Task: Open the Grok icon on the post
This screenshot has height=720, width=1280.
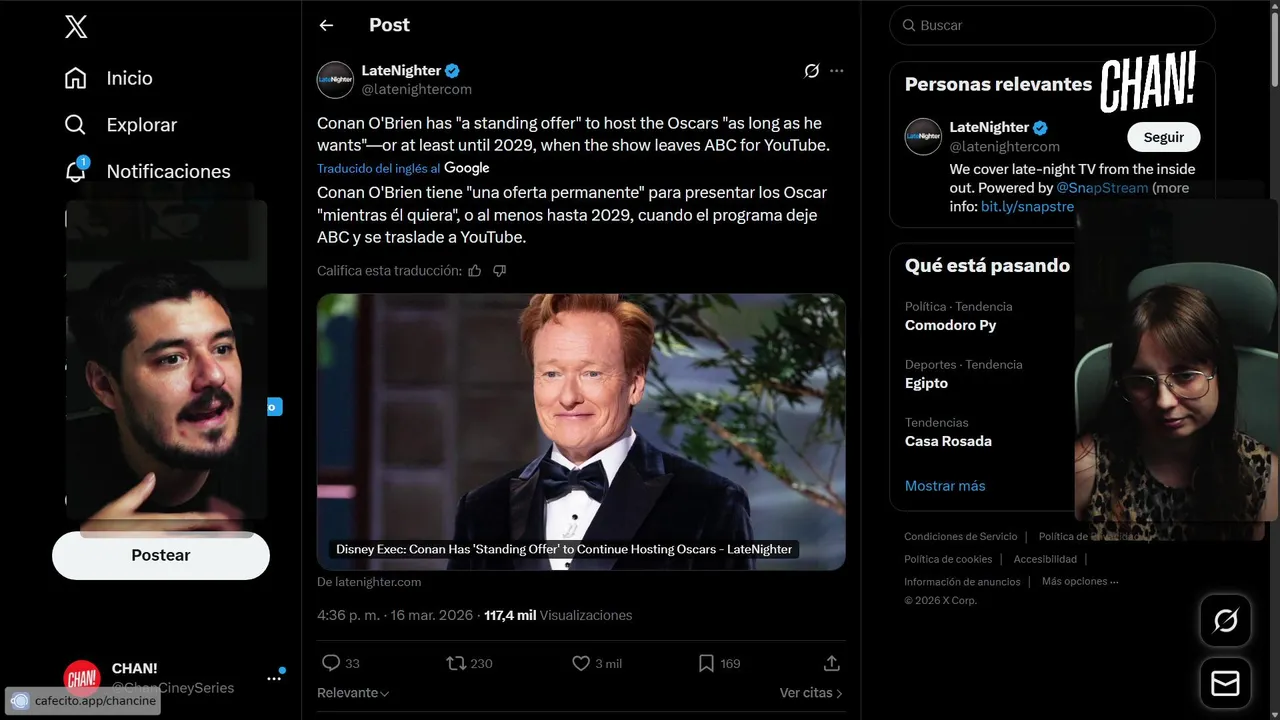Action: (x=812, y=71)
